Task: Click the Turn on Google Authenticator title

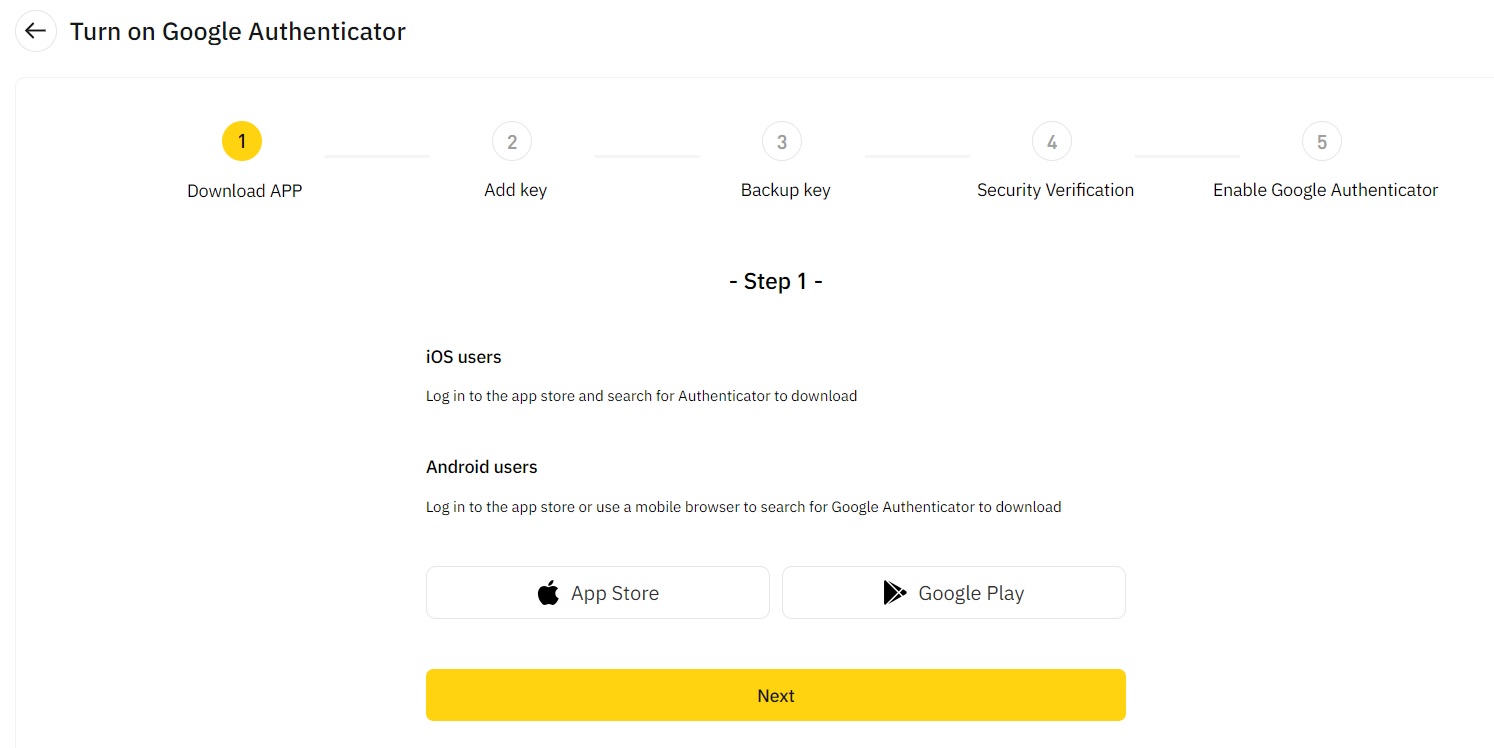Action: [x=237, y=31]
